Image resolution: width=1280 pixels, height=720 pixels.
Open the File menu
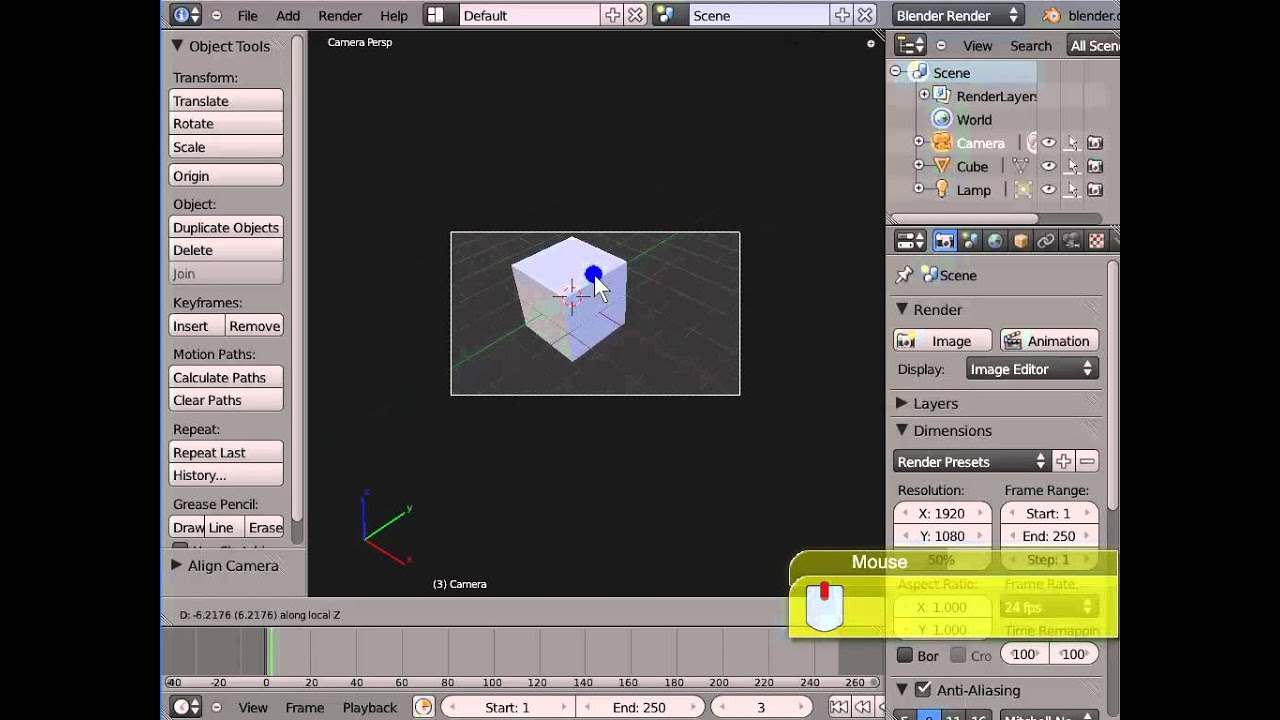(247, 16)
